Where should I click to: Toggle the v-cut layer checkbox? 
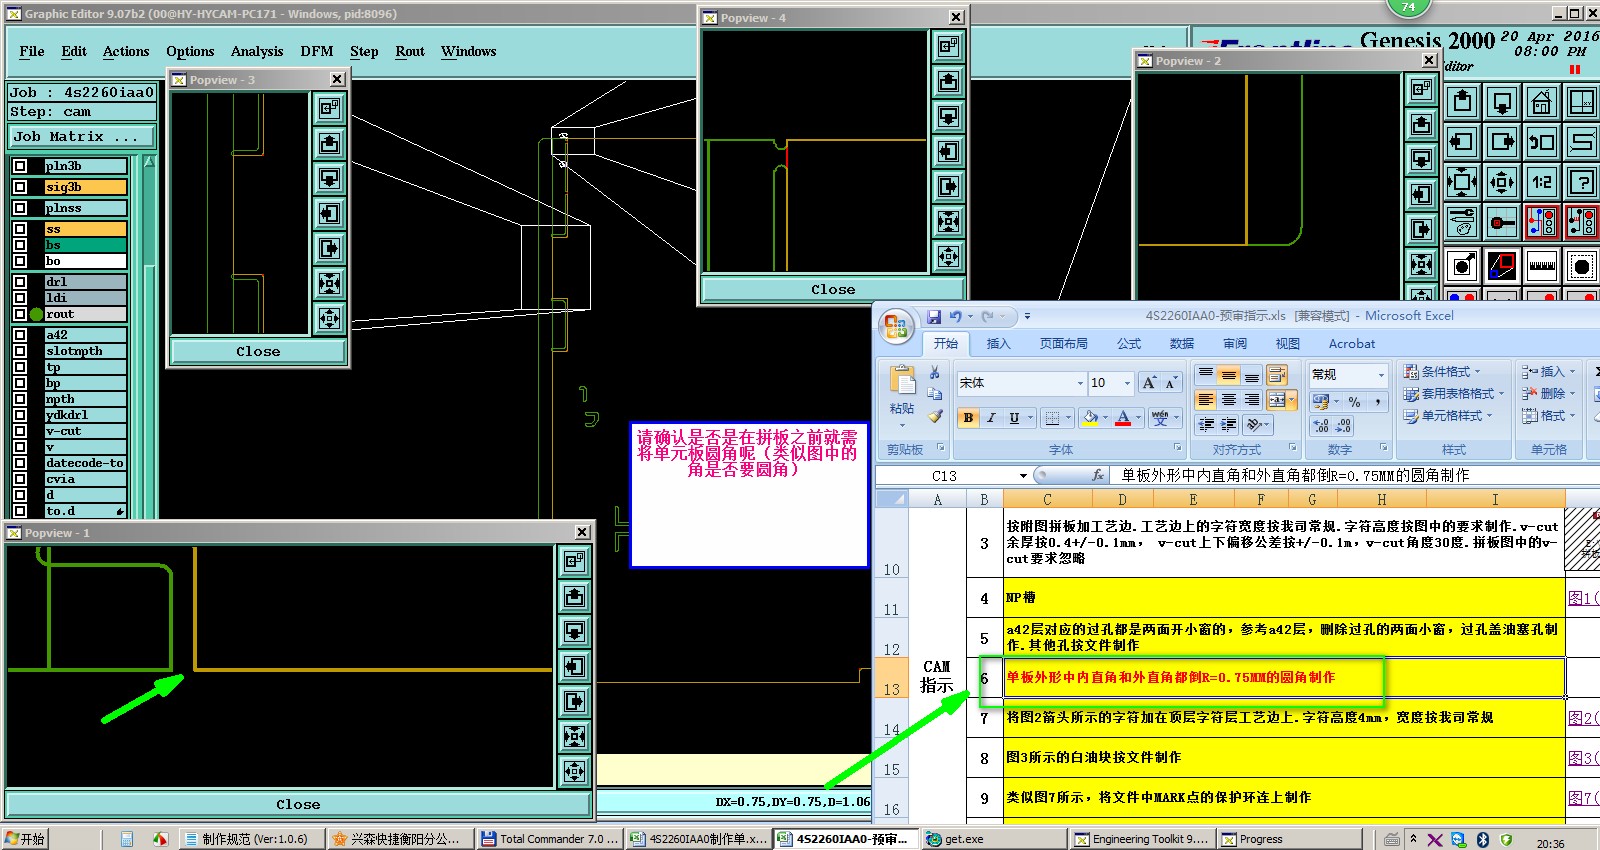pyautogui.click(x=20, y=431)
